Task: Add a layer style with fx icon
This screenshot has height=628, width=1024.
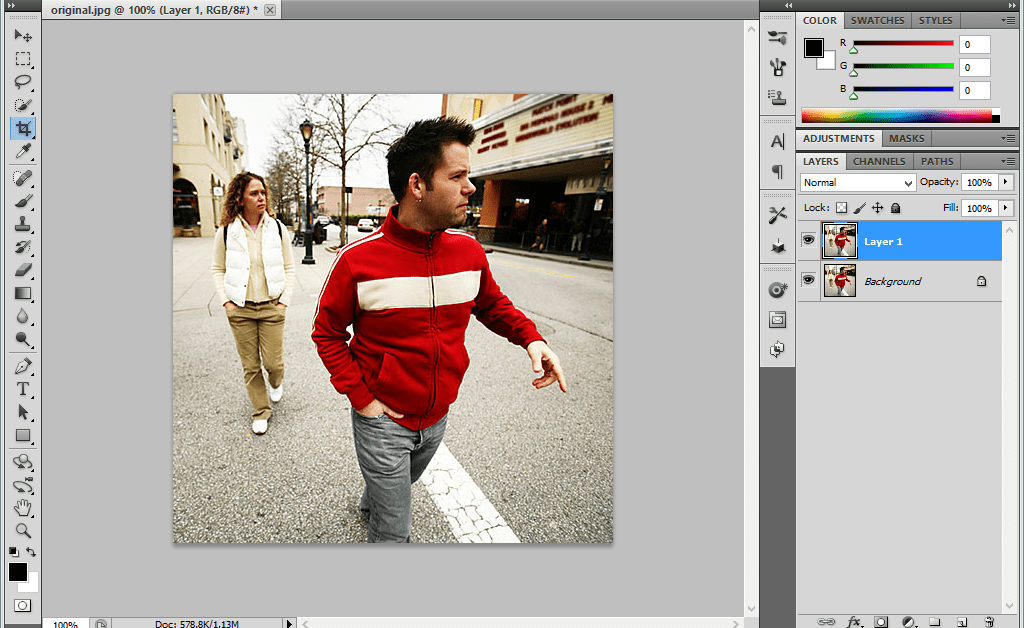Action: [854, 621]
